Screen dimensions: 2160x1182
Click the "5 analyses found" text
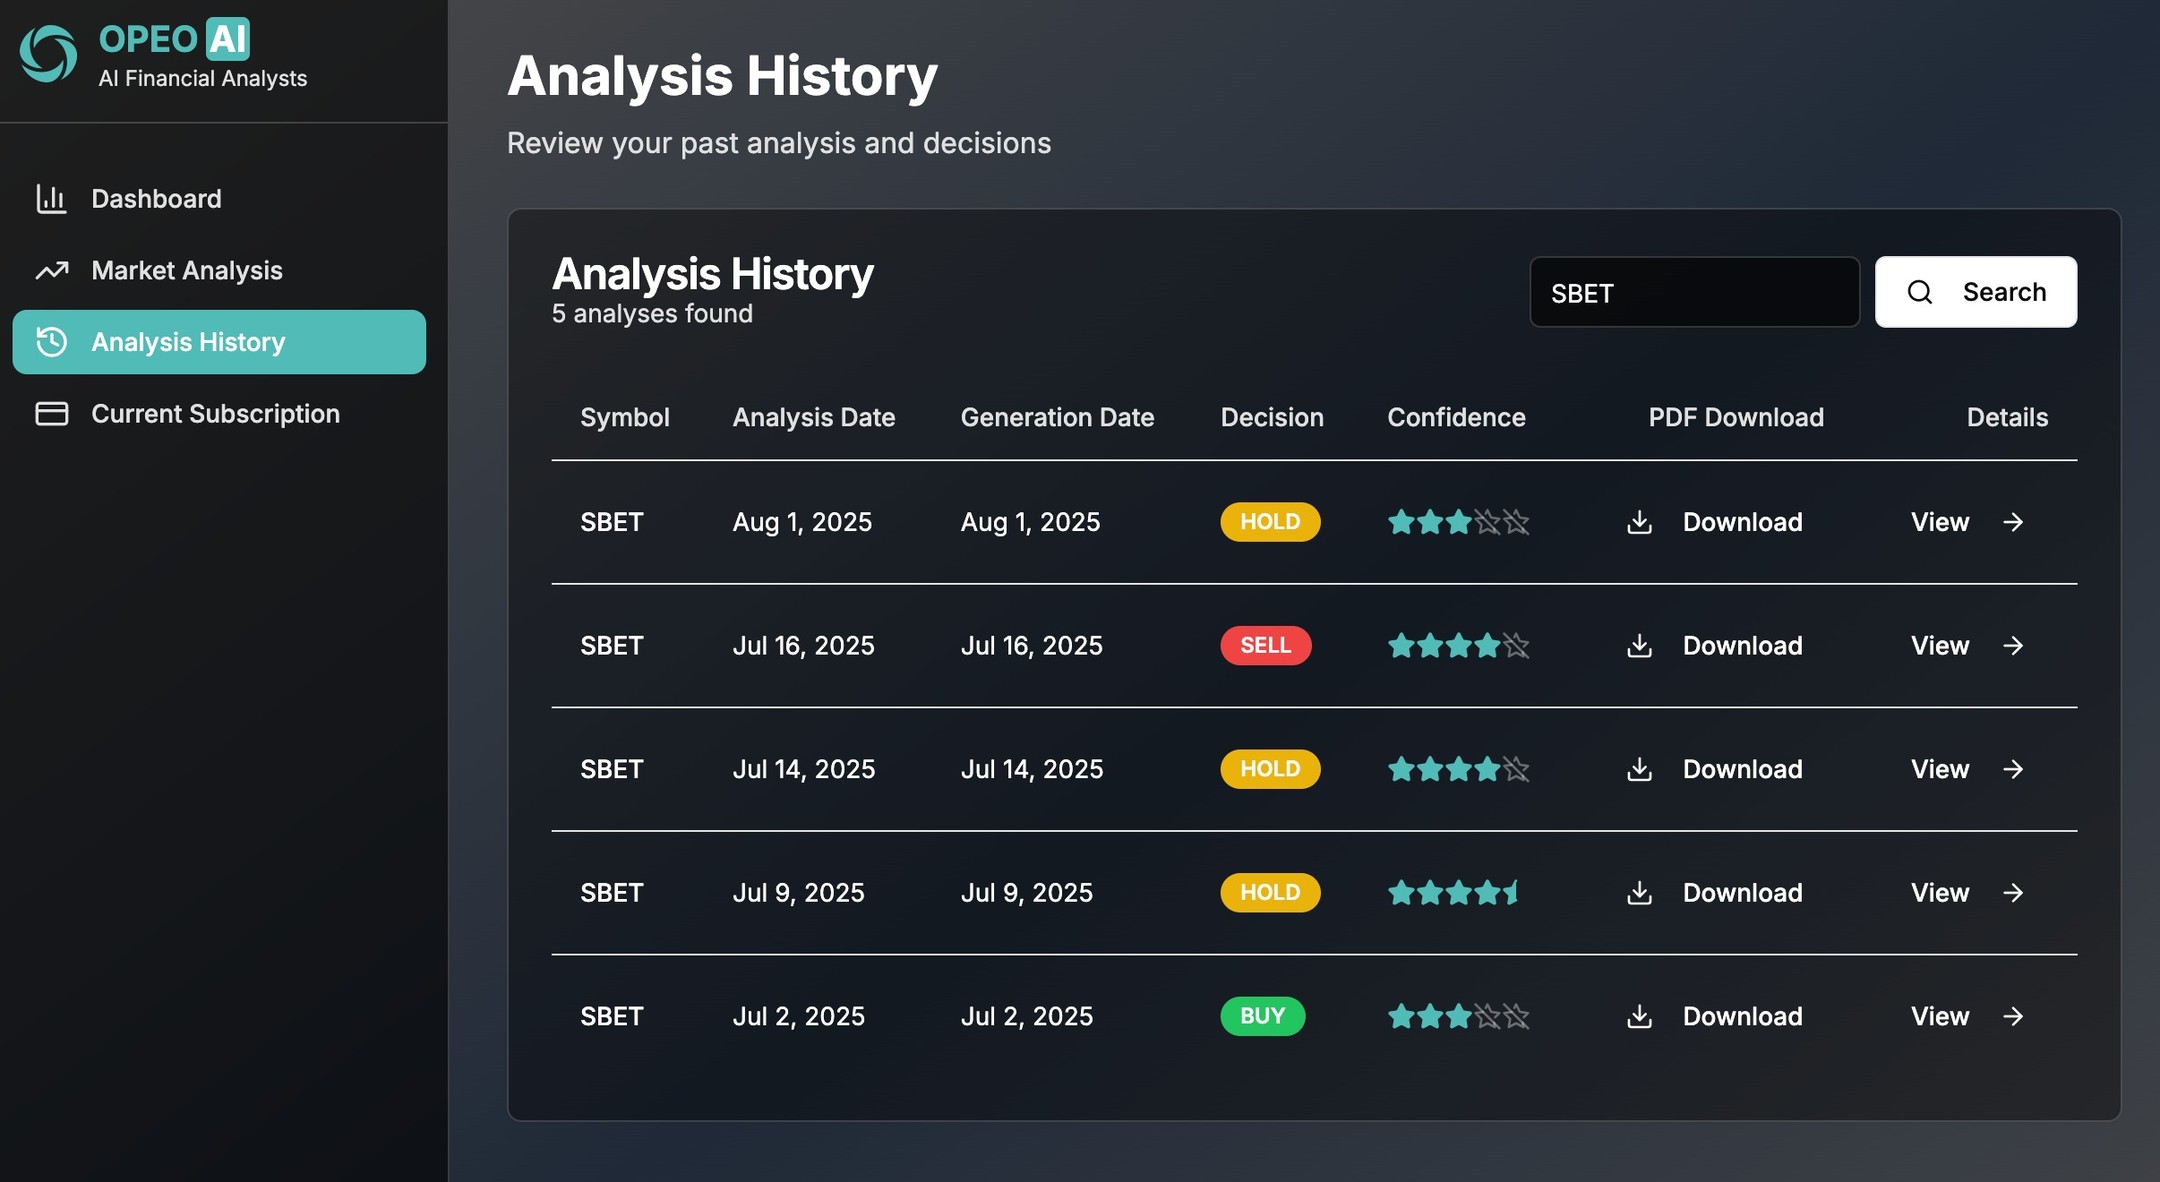coord(652,314)
